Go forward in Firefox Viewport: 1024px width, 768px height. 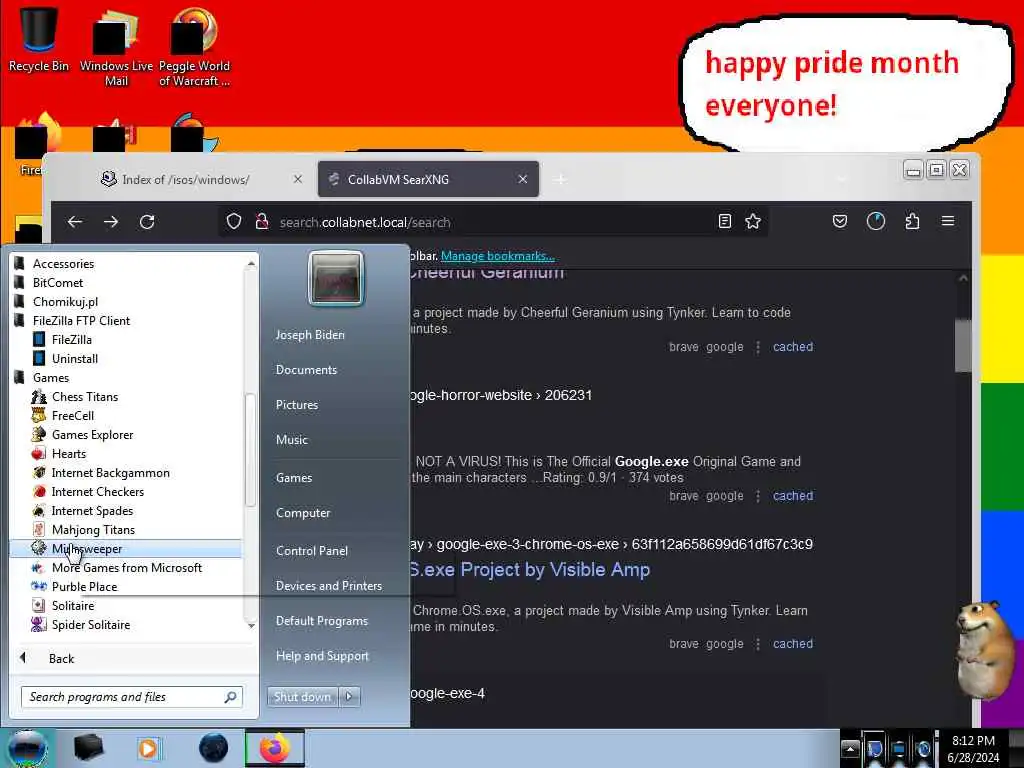pyautogui.click(x=111, y=222)
